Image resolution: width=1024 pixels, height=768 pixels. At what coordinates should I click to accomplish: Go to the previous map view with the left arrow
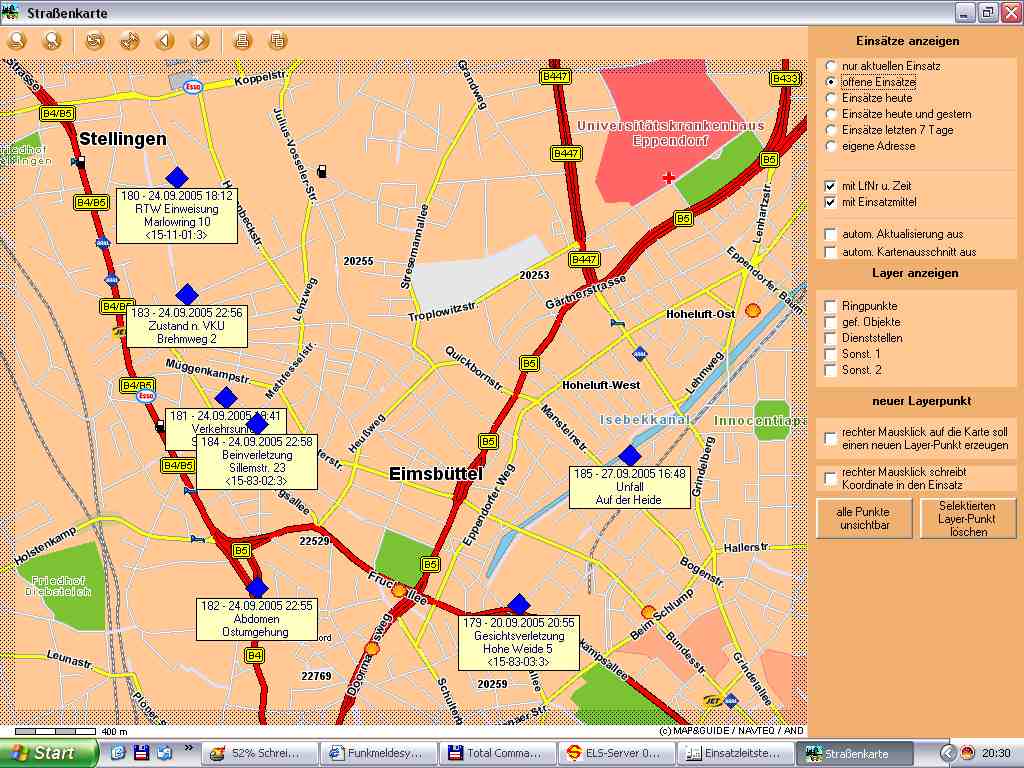[164, 41]
